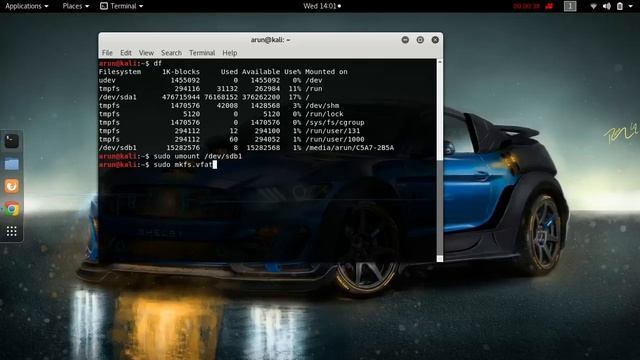The height and width of the screenshot is (360, 640).
Task: Launch the orange Burp Suite dock icon
Action: pyautogui.click(x=11, y=186)
